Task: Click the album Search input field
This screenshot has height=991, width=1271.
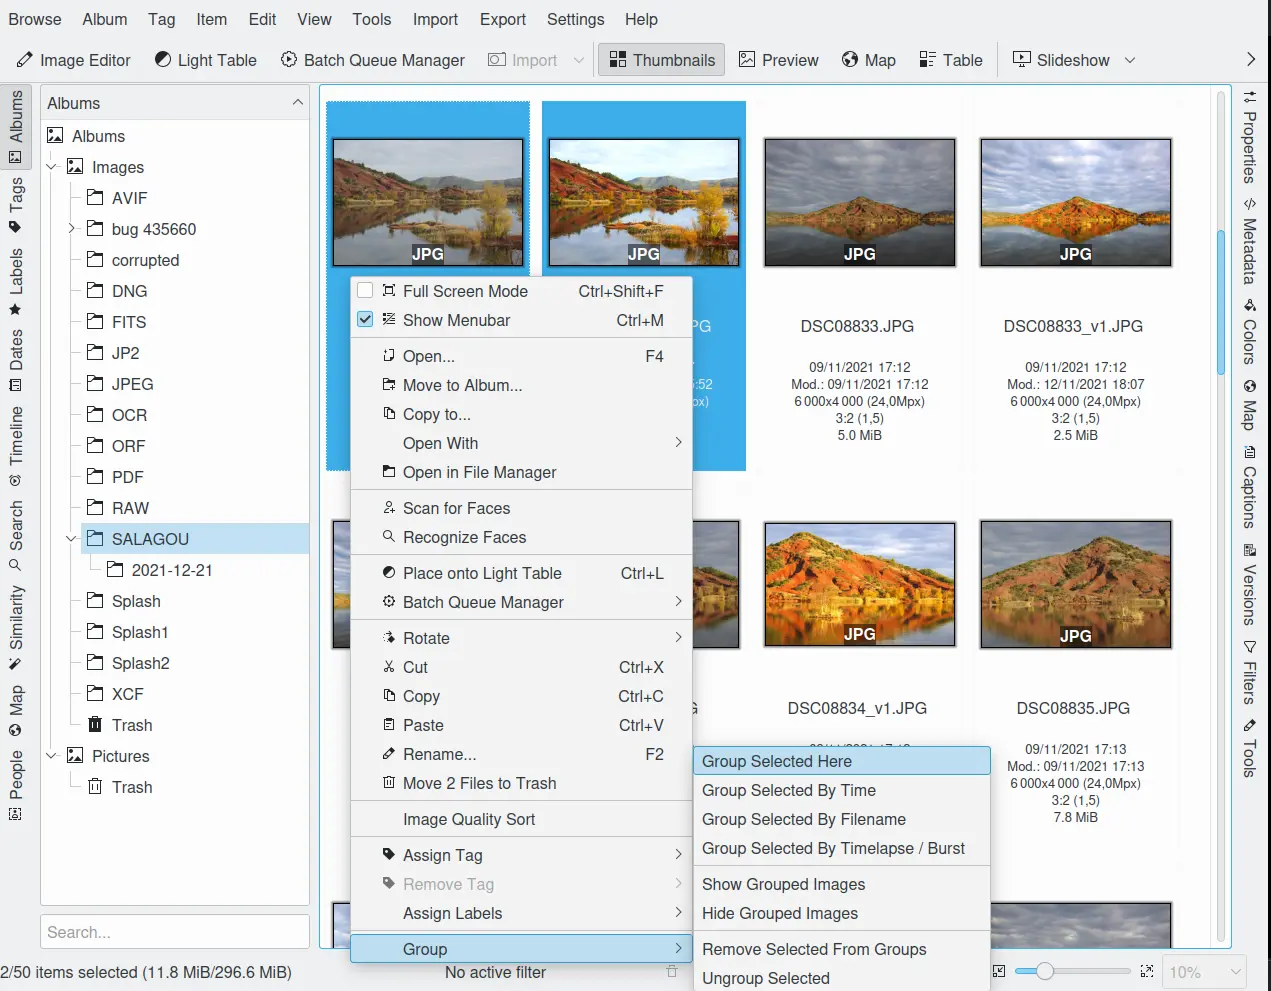Action: (x=174, y=932)
